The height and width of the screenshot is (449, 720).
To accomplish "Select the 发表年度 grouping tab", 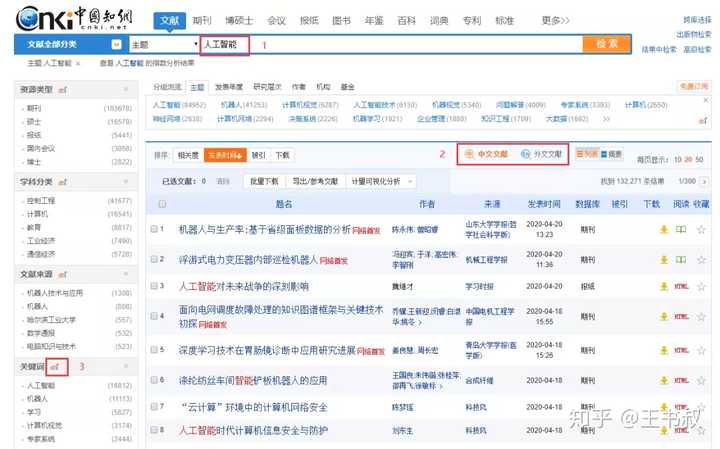I will click(x=228, y=88).
